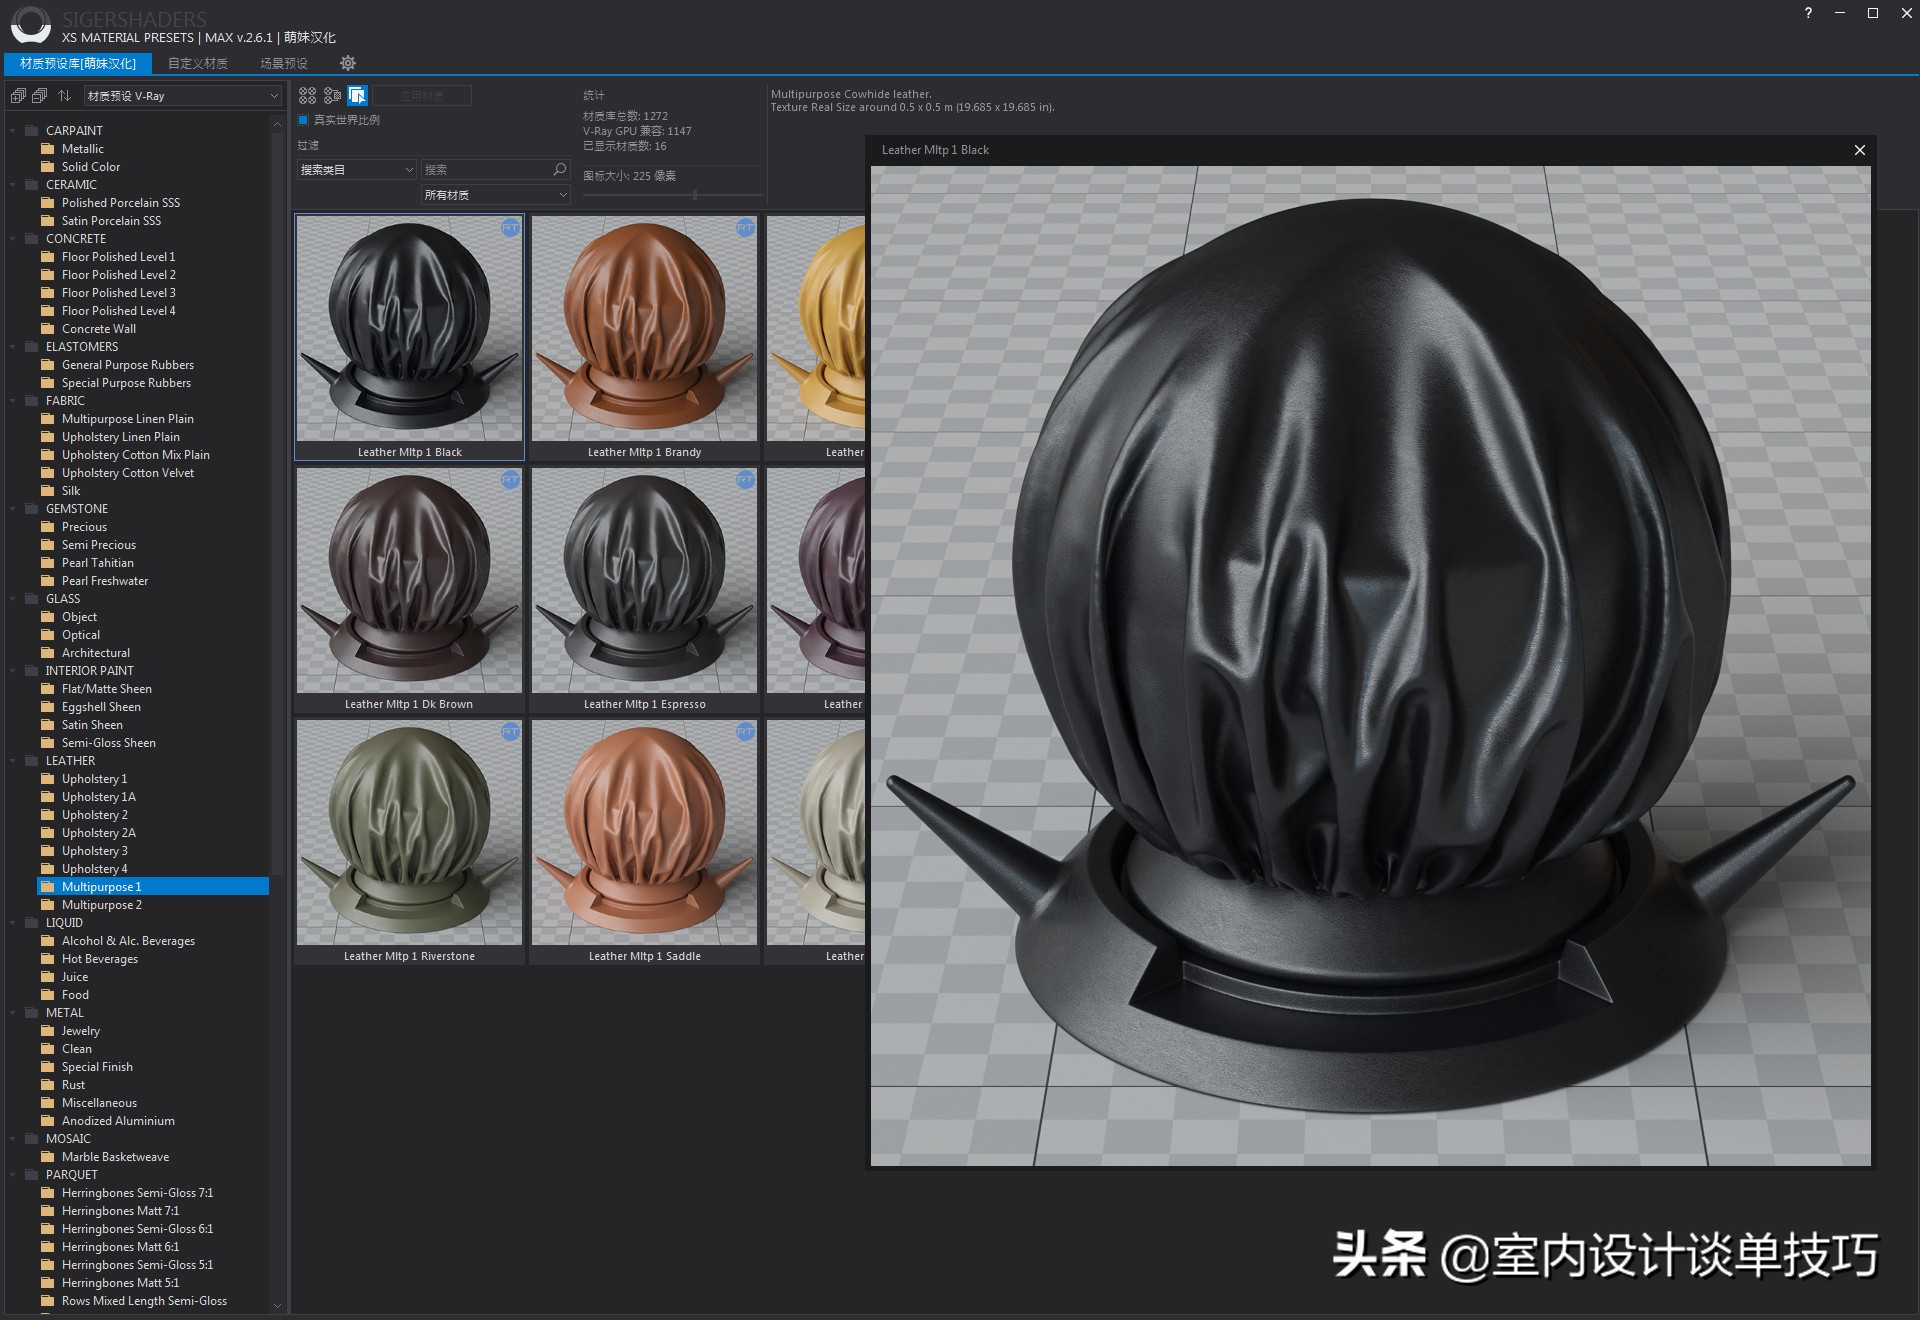Viewport: 1920px width, 1320px height.
Task: Open the 所有材质 filter dropdown
Action: [x=495, y=194]
